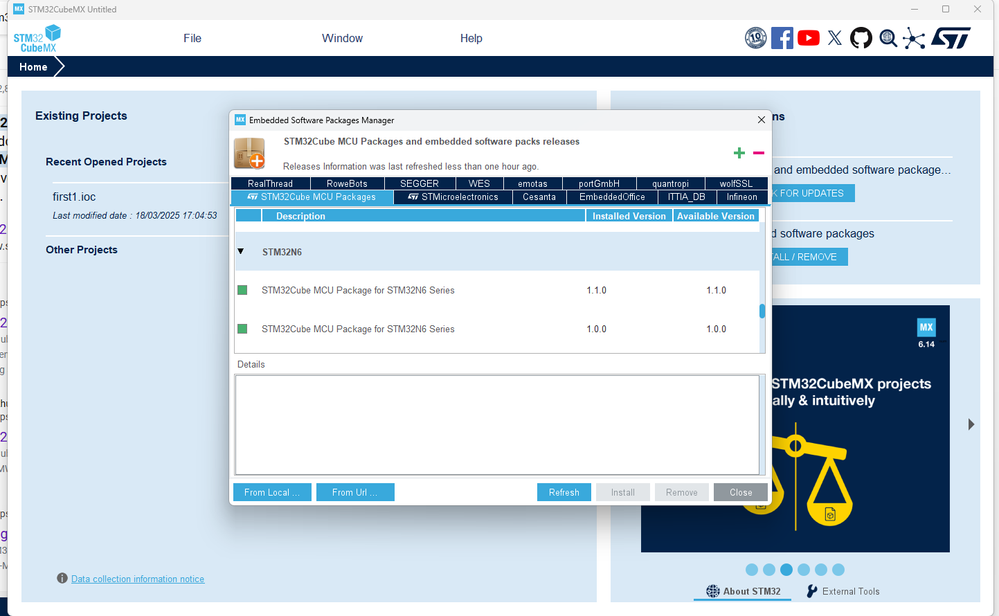Open the Window menu
The height and width of the screenshot is (616, 999).
(x=342, y=38)
